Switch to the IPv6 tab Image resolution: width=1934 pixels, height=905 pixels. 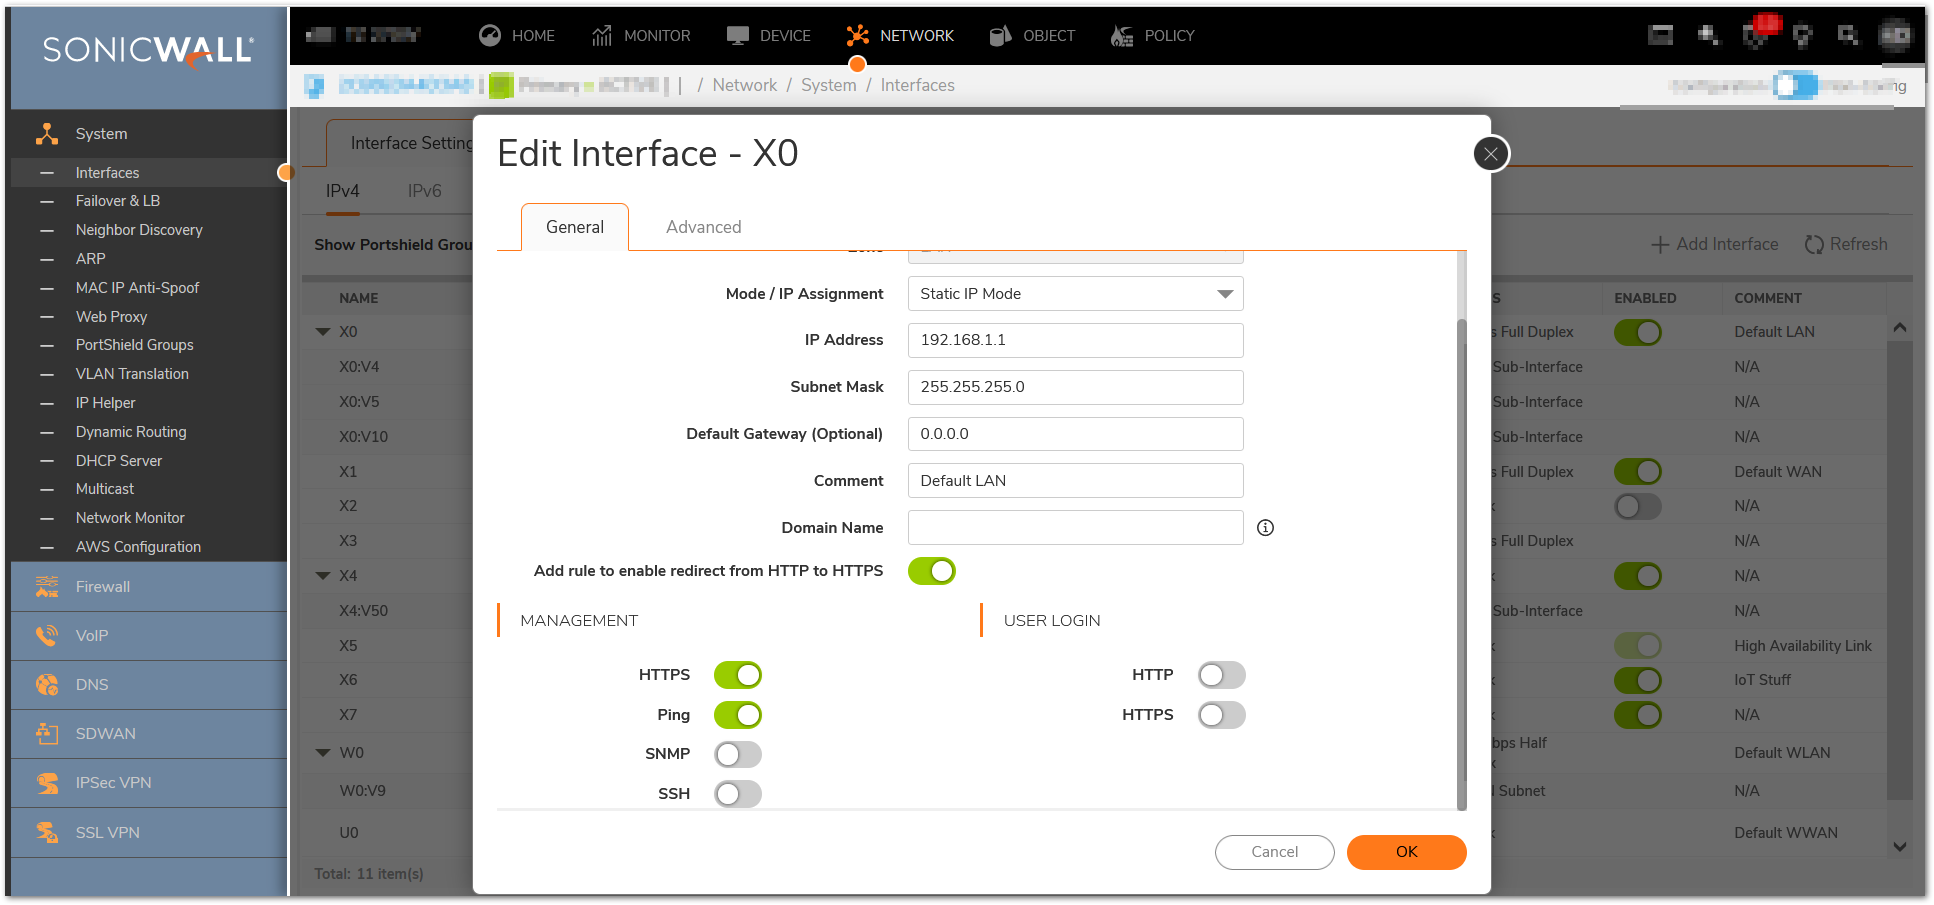[x=425, y=191]
